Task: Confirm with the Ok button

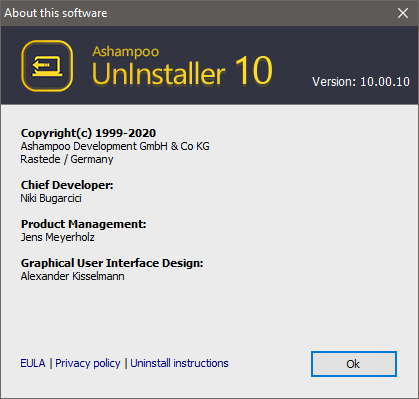Action: 354,364
